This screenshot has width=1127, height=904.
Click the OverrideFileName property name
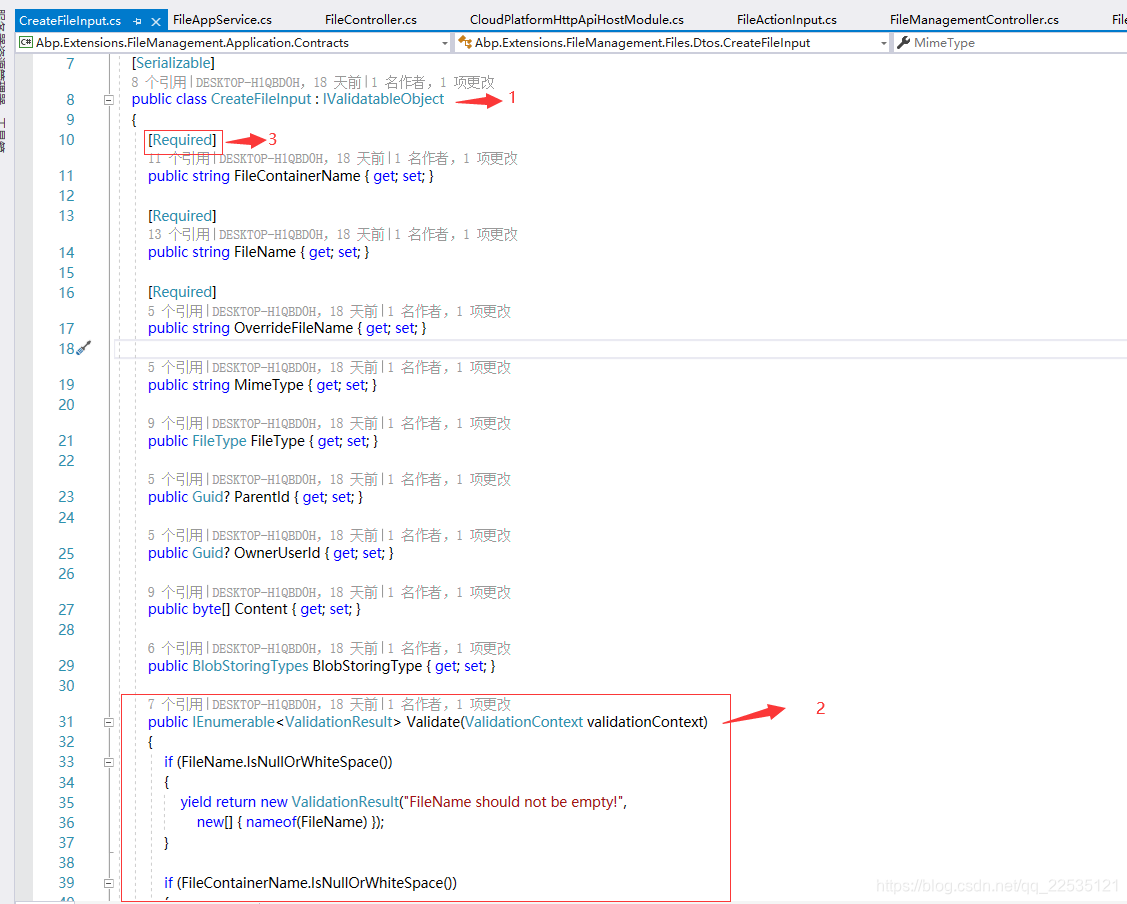point(293,328)
